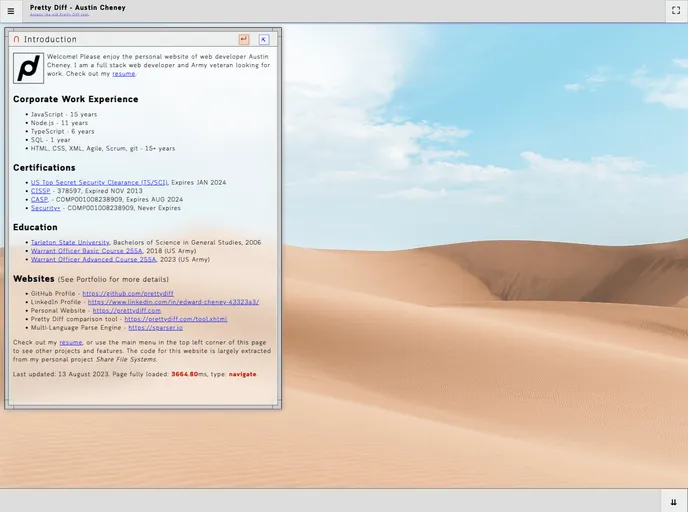This screenshot has height=512, width=688.
Task: Open the hamburger main menu
Action: [11, 11]
